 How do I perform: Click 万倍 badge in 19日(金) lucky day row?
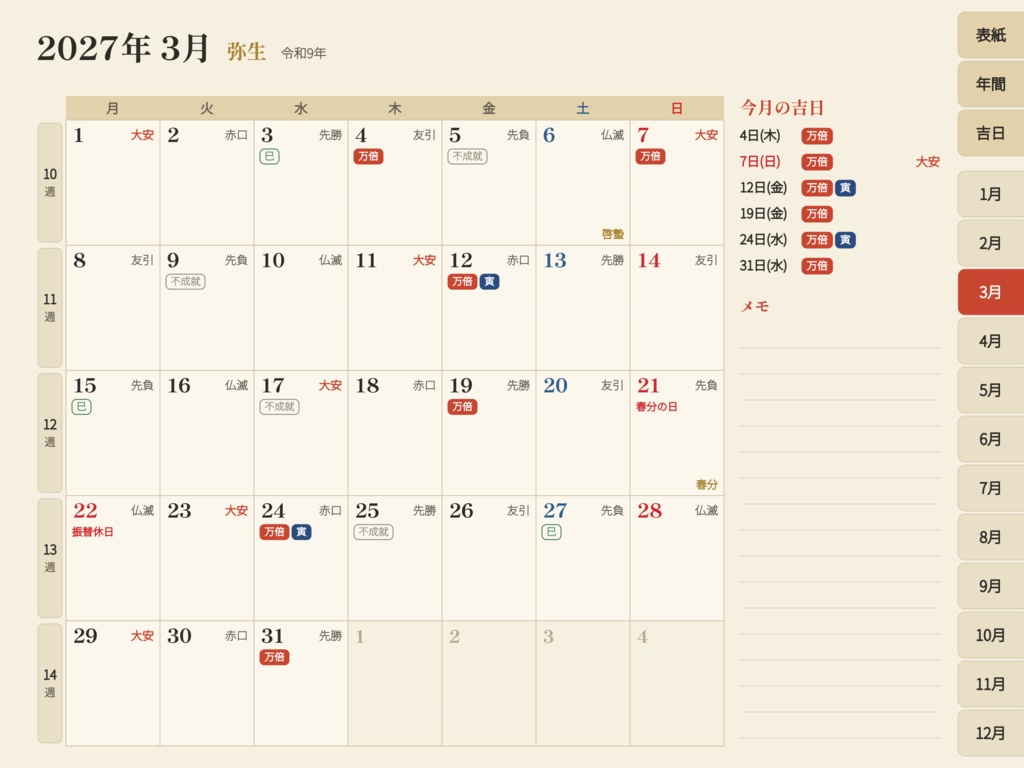817,214
